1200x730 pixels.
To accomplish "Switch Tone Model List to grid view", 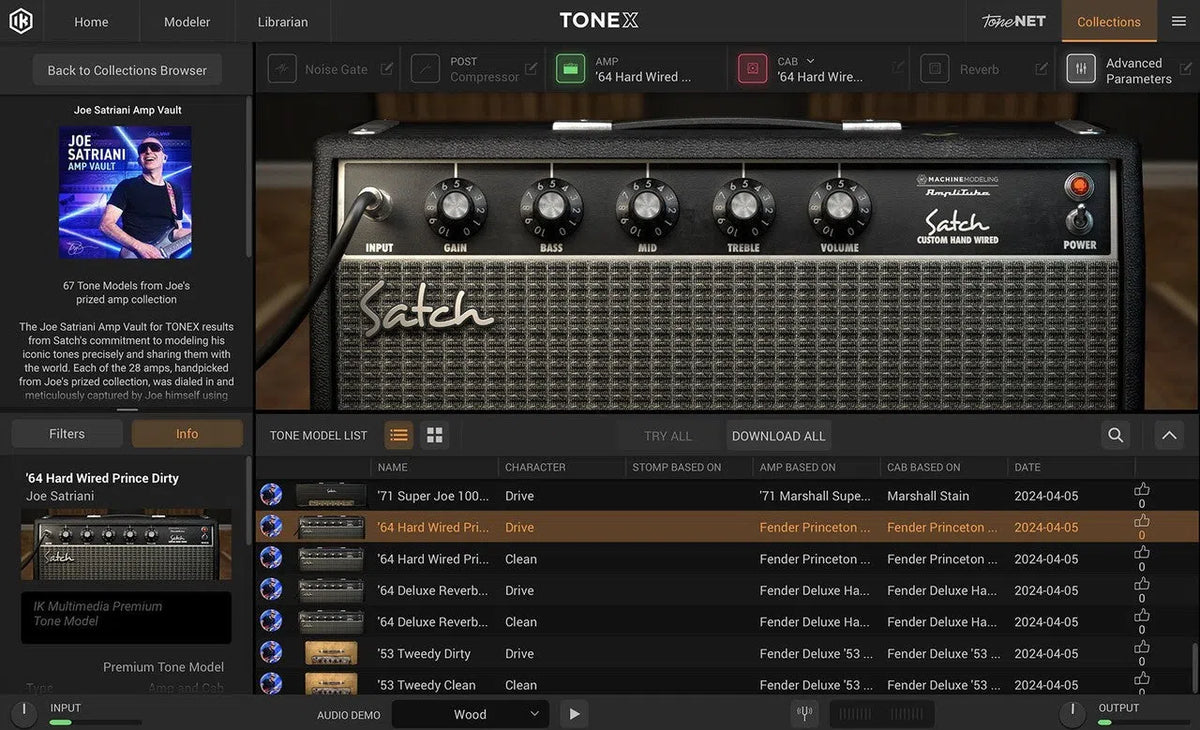I will (x=434, y=434).
